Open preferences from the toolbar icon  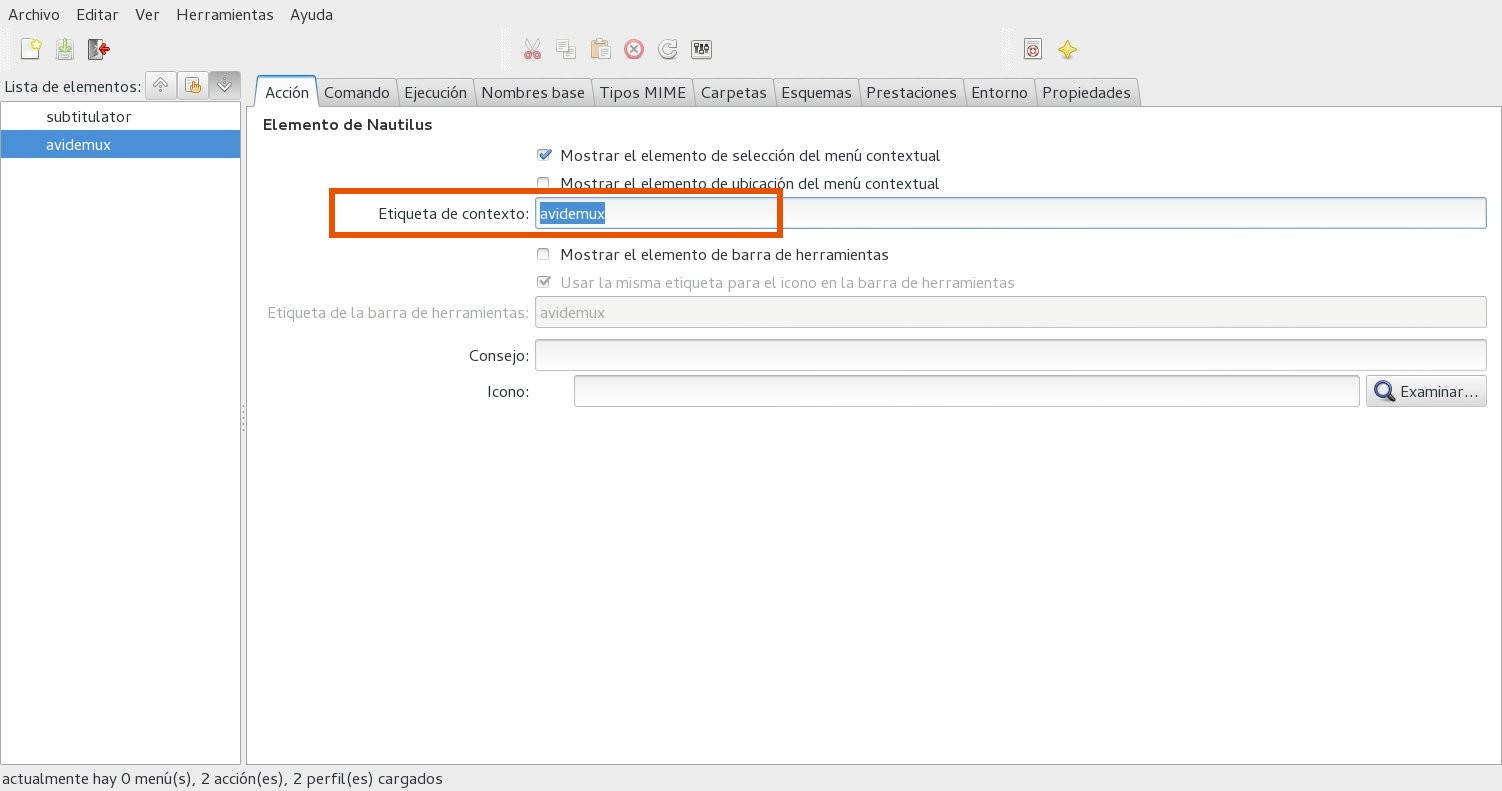click(701, 49)
